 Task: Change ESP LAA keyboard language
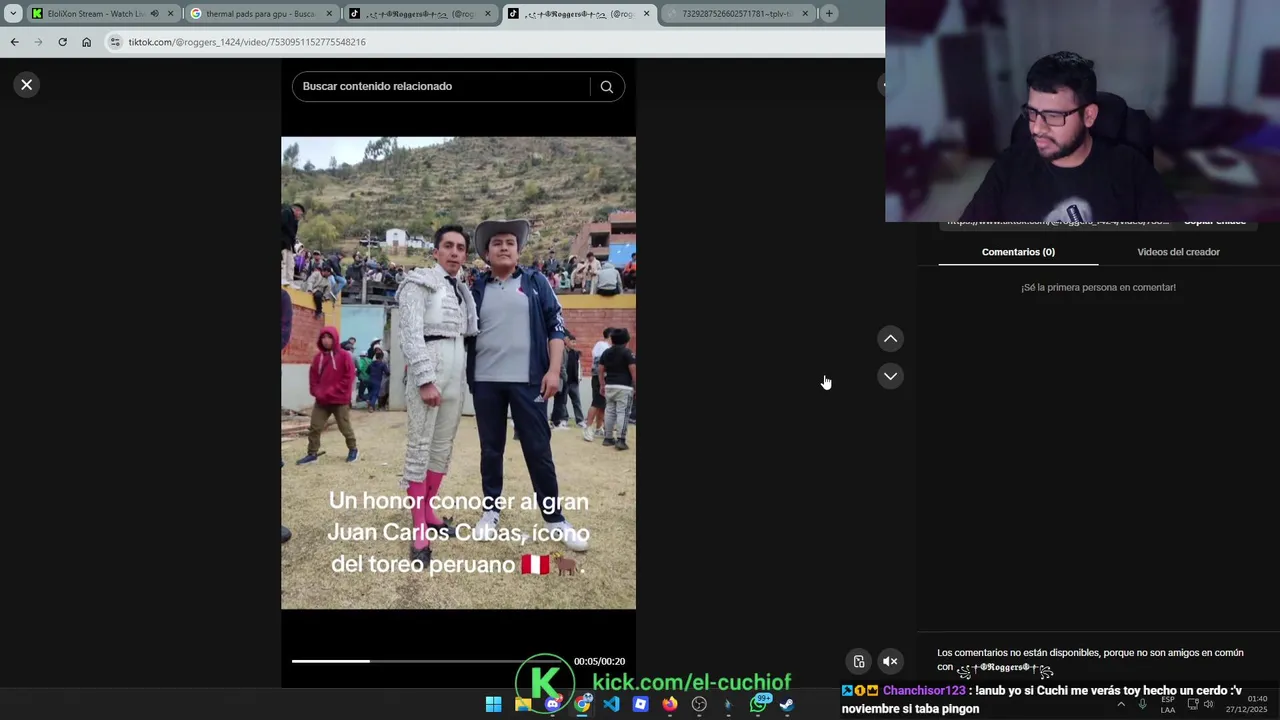(1168, 704)
